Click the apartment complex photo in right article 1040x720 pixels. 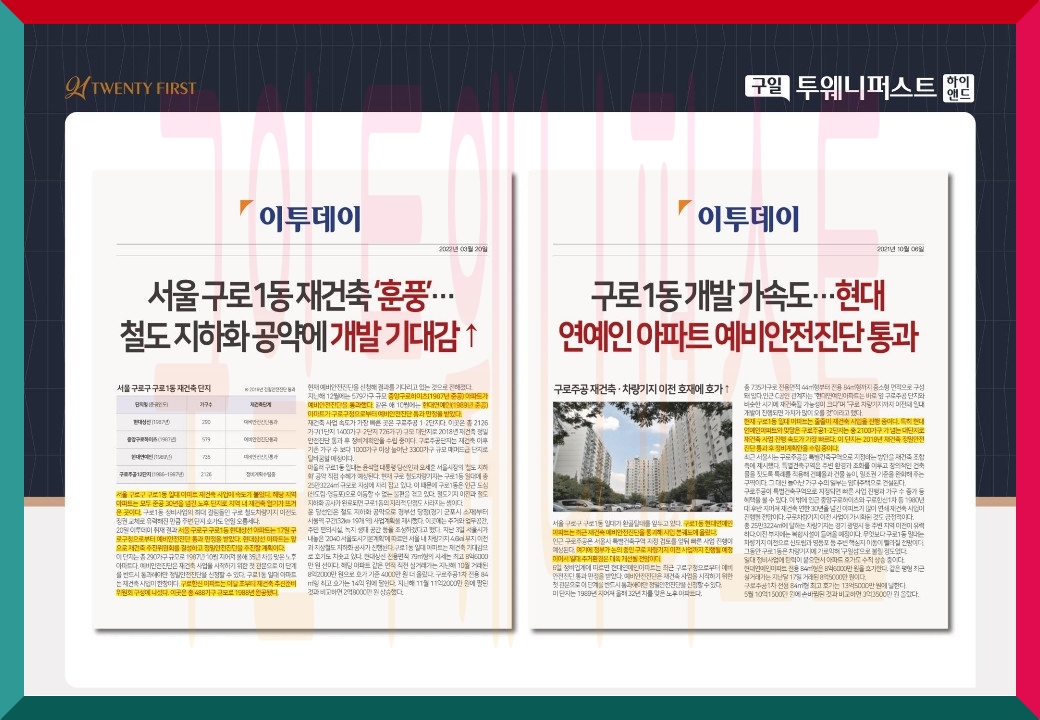pos(642,456)
